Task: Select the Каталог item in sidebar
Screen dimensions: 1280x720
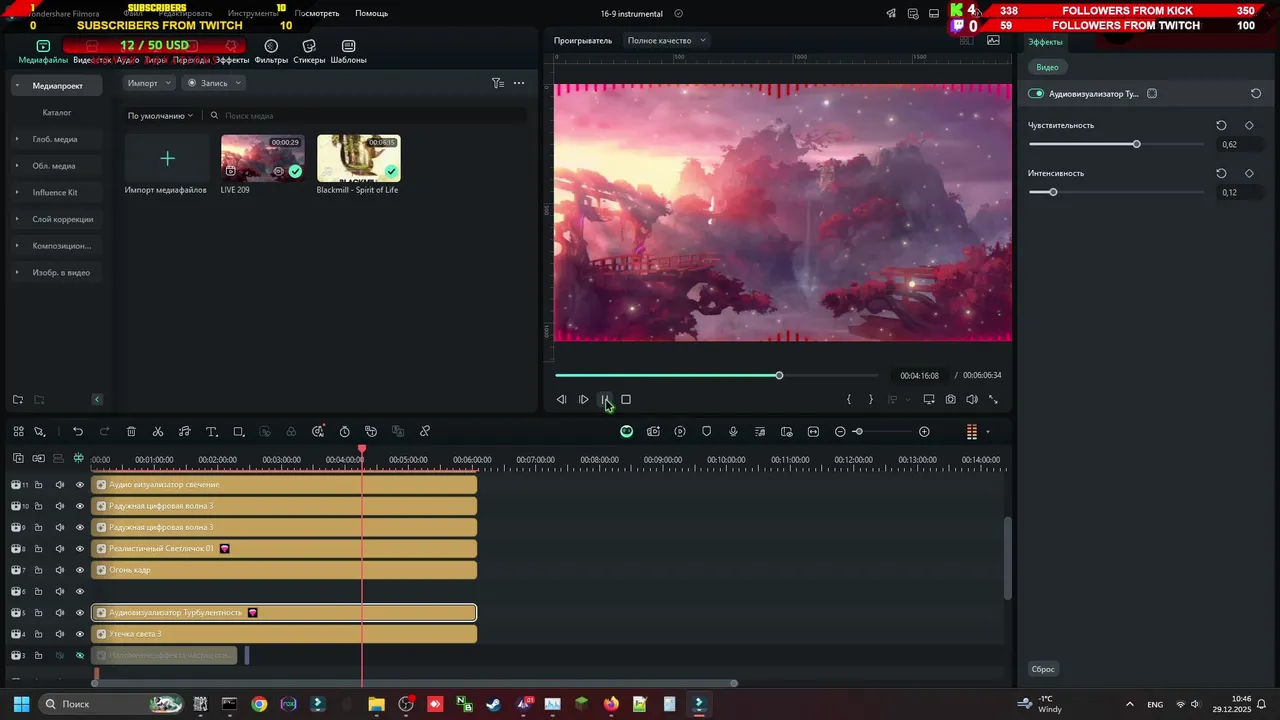Action: click(57, 113)
